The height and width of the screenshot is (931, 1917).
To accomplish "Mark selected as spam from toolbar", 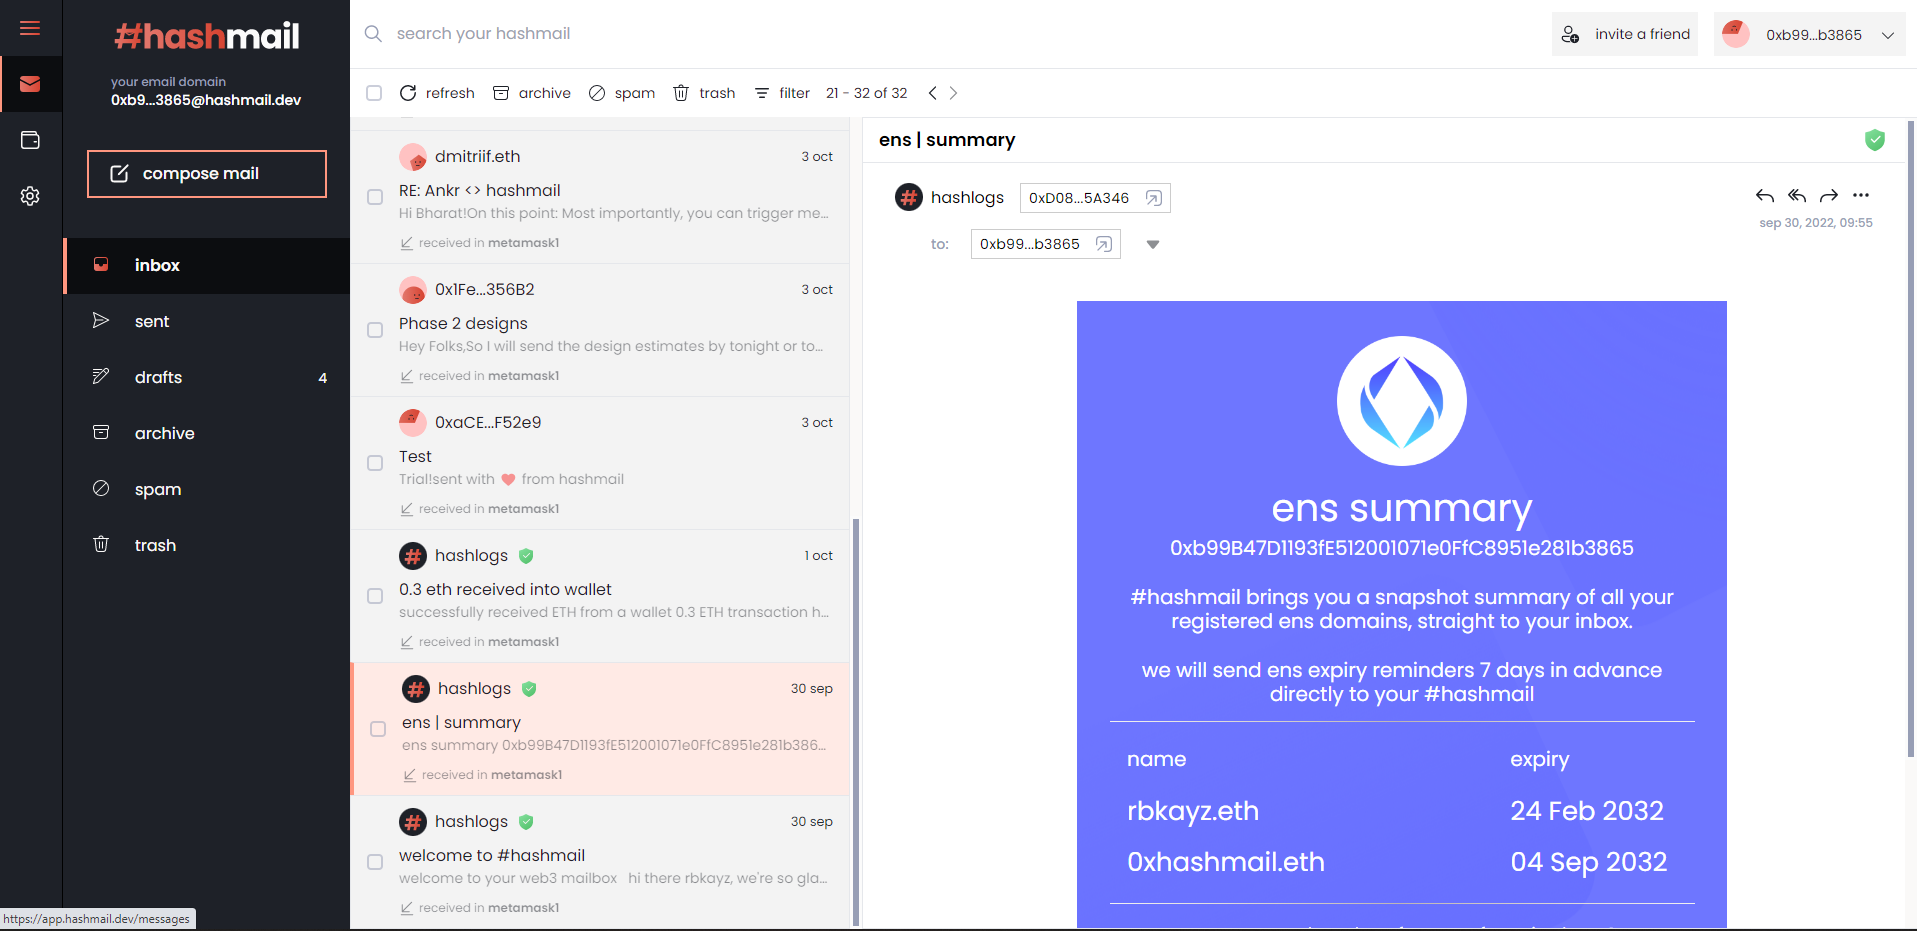I will click(622, 93).
